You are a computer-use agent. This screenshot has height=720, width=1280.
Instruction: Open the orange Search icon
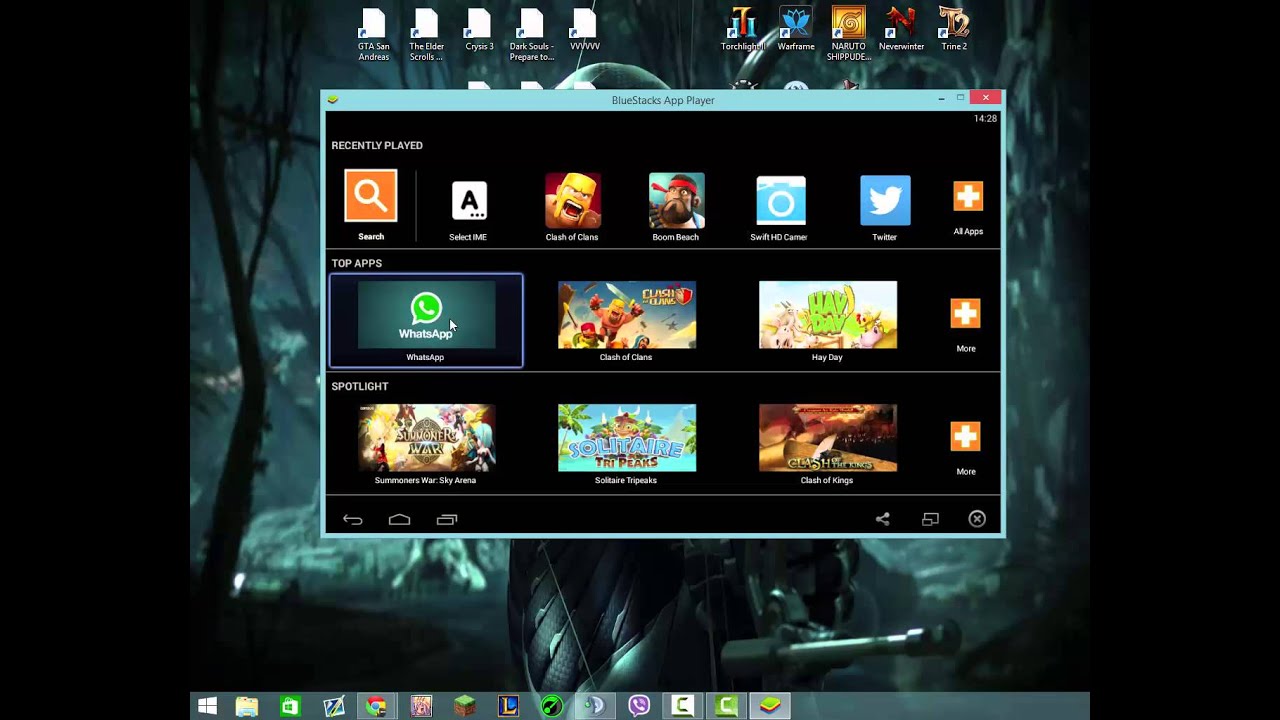click(371, 195)
